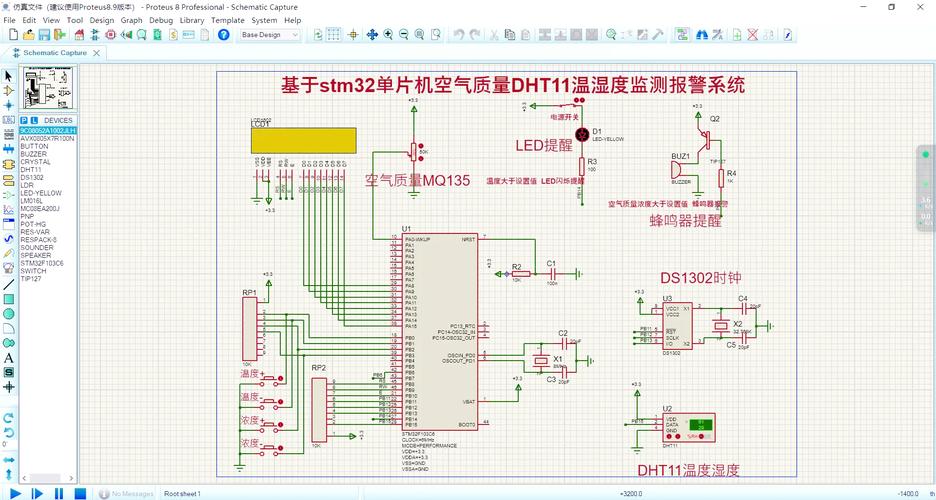Image resolution: width=936 pixels, height=500 pixels.
Task: Select the 2D Graphics Text tool
Action: tap(8, 358)
